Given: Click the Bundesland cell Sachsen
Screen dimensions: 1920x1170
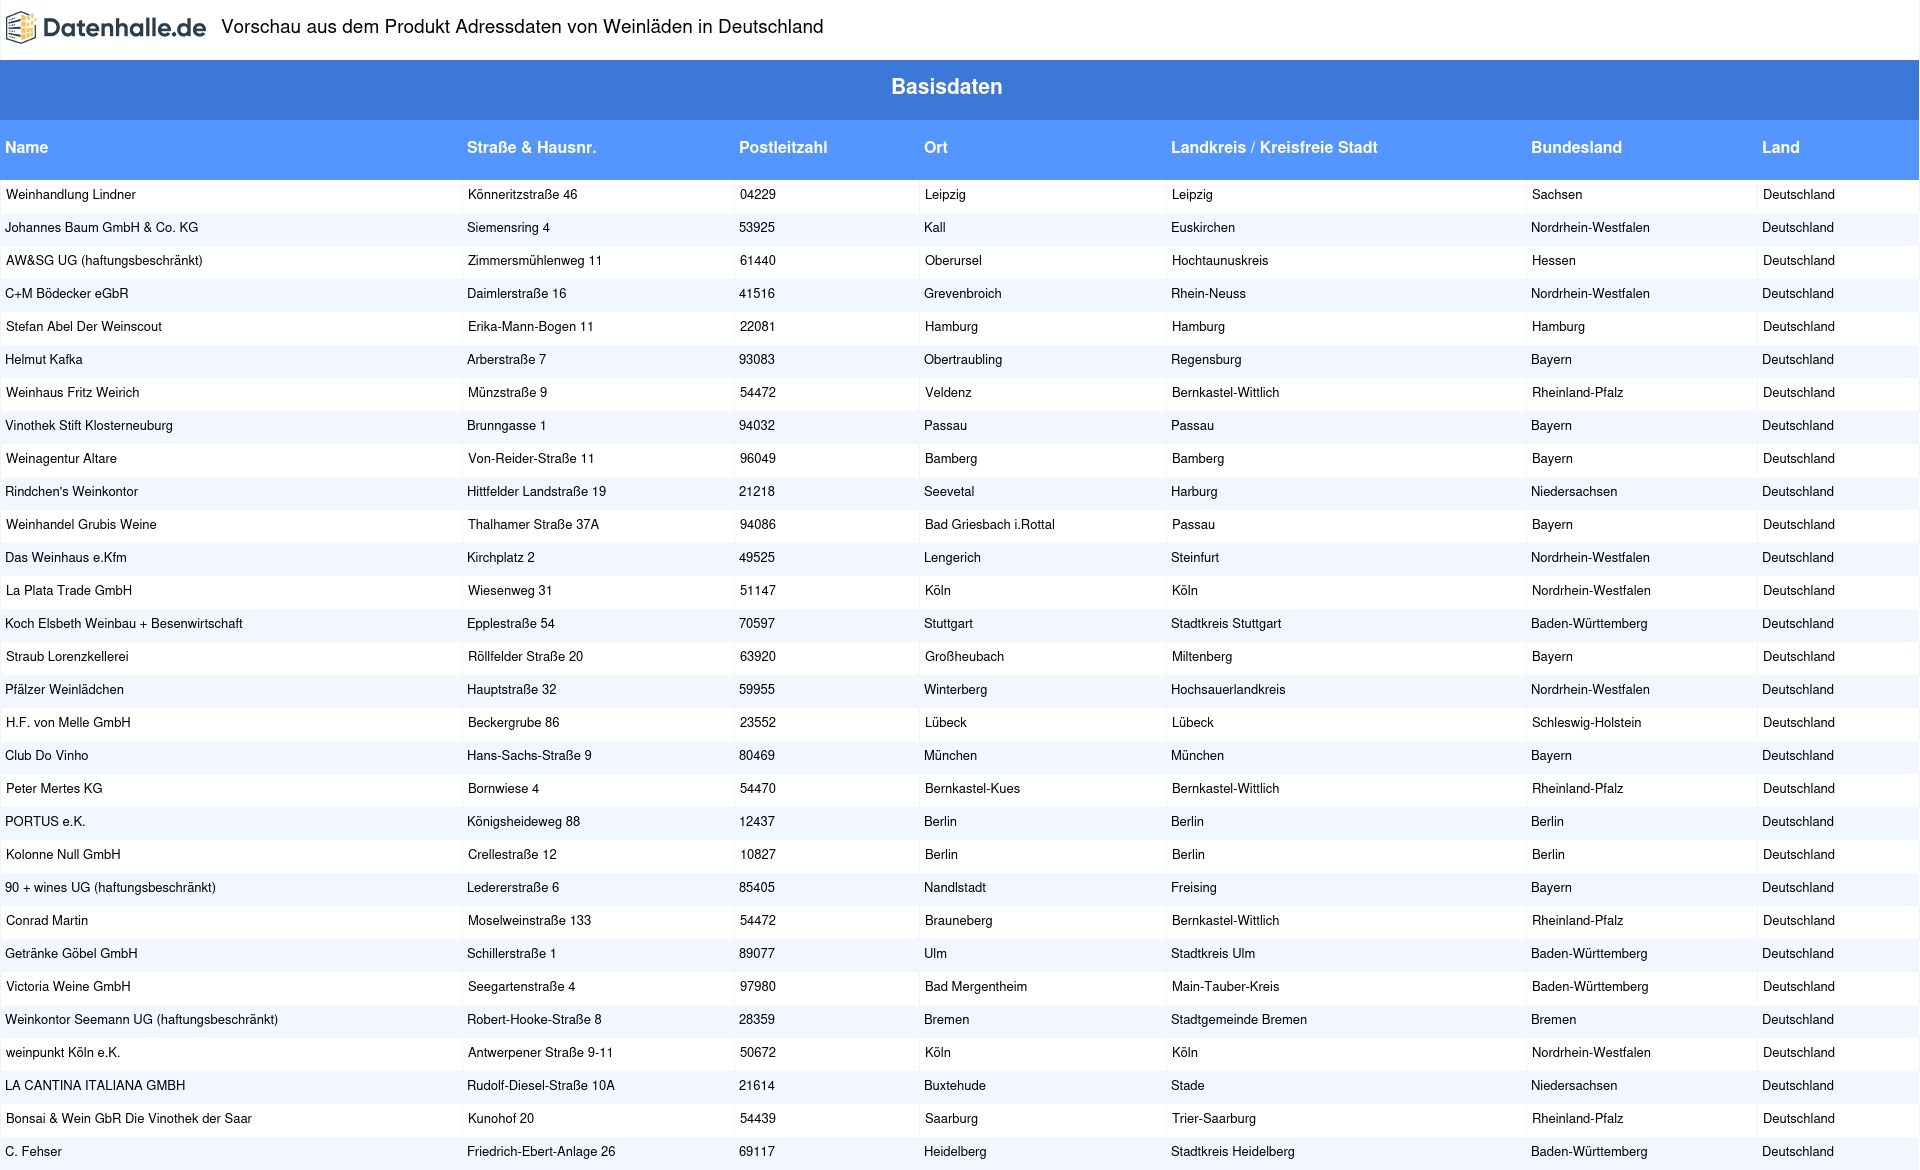Looking at the screenshot, I should 1557,195.
